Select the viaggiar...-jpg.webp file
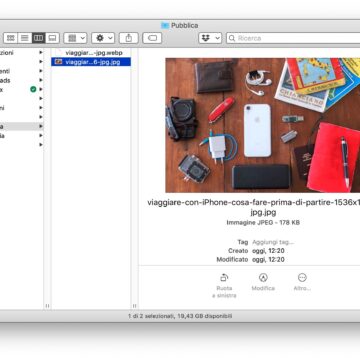Screen dimensions: 360x360 pos(91,53)
